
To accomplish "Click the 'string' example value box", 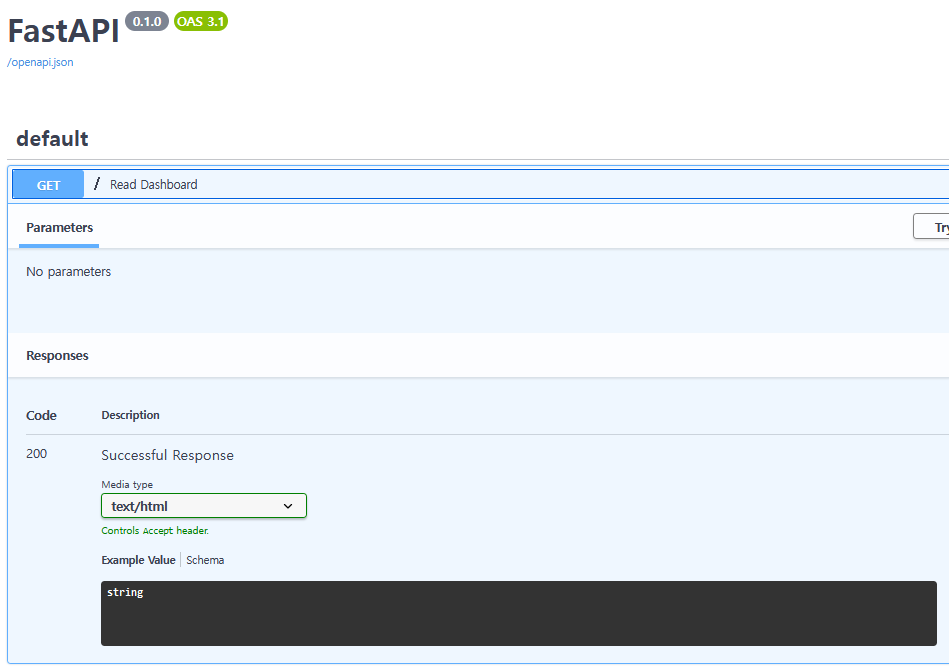I will click(519, 613).
